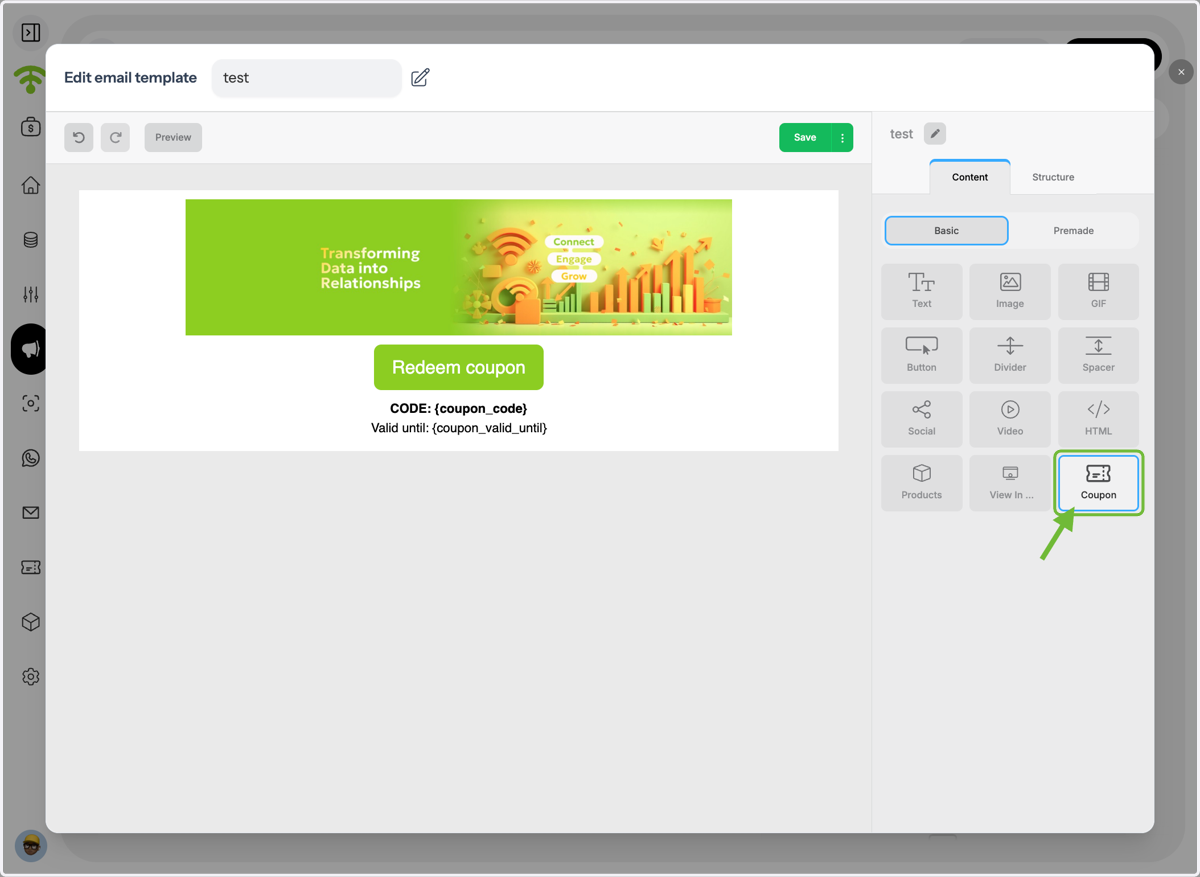The height and width of the screenshot is (877, 1200).
Task: Preview the email template
Action: pos(173,137)
